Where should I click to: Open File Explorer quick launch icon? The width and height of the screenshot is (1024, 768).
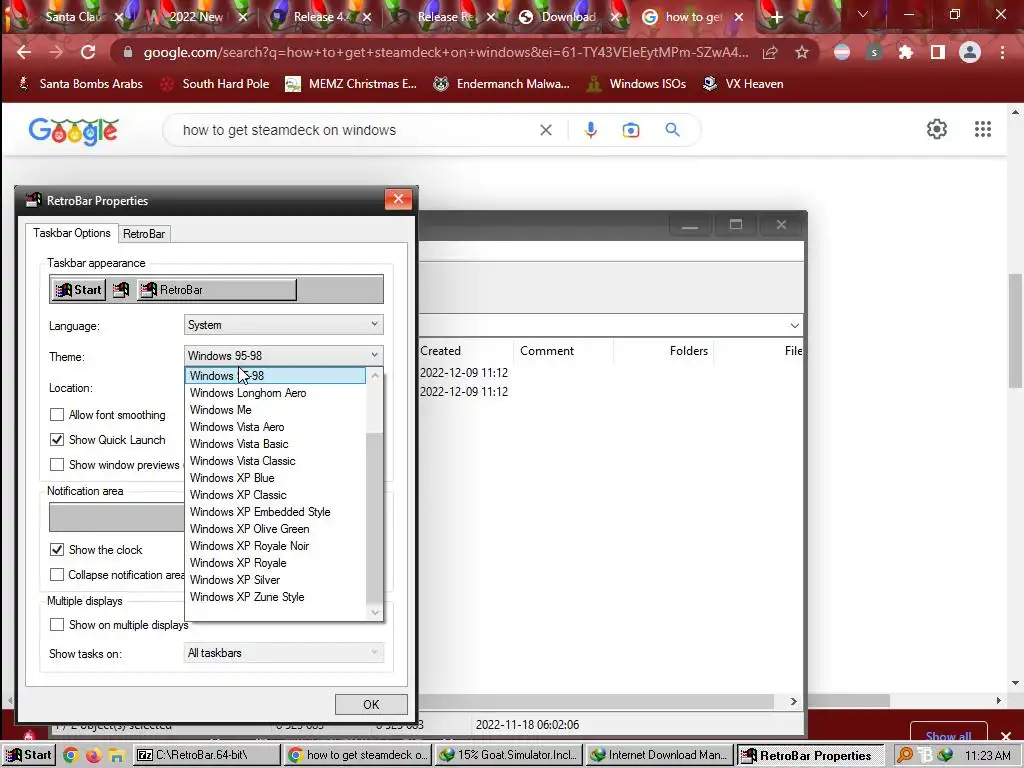click(116, 756)
